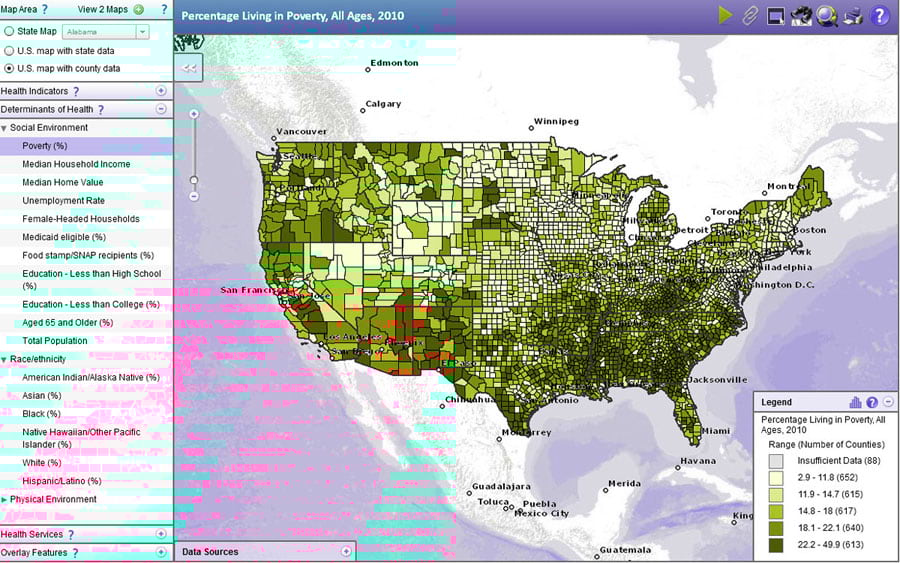Click far-right question mark in Map Area header
The height and width of the screenshot is (563, 900).
click(164, 9)
